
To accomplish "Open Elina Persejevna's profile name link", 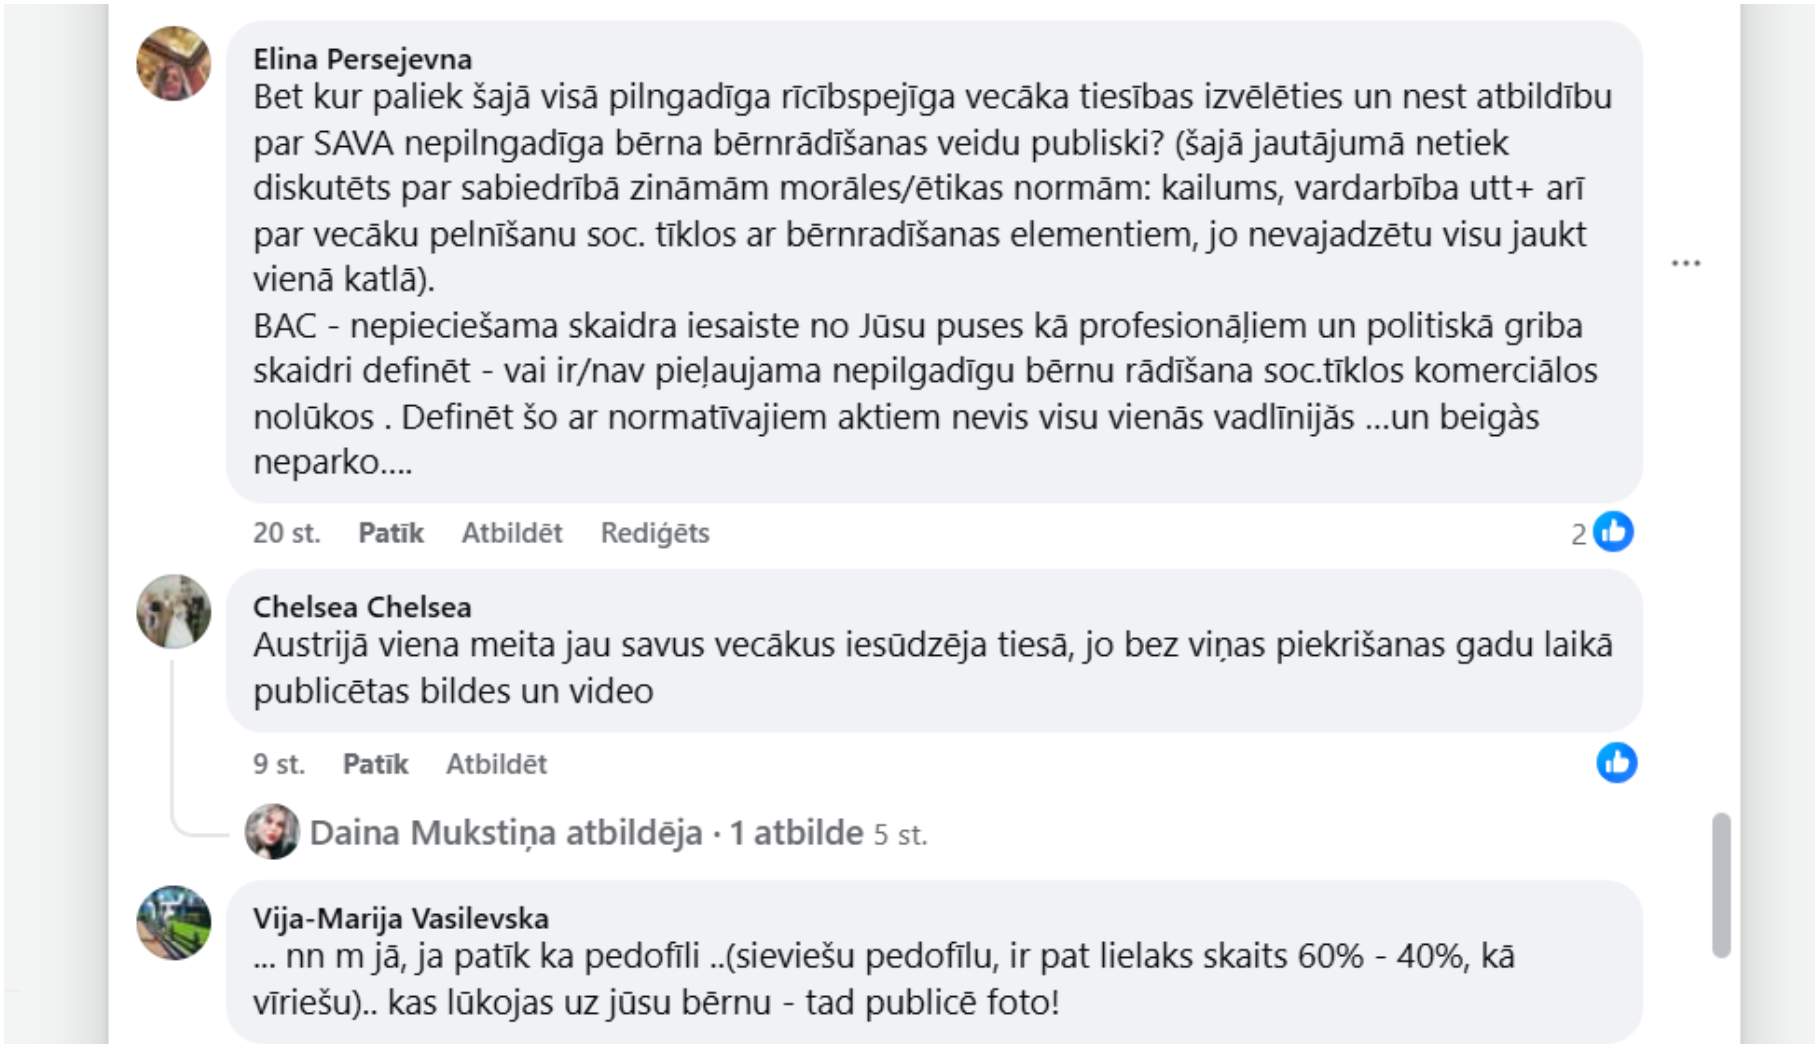I will (362, 59).
